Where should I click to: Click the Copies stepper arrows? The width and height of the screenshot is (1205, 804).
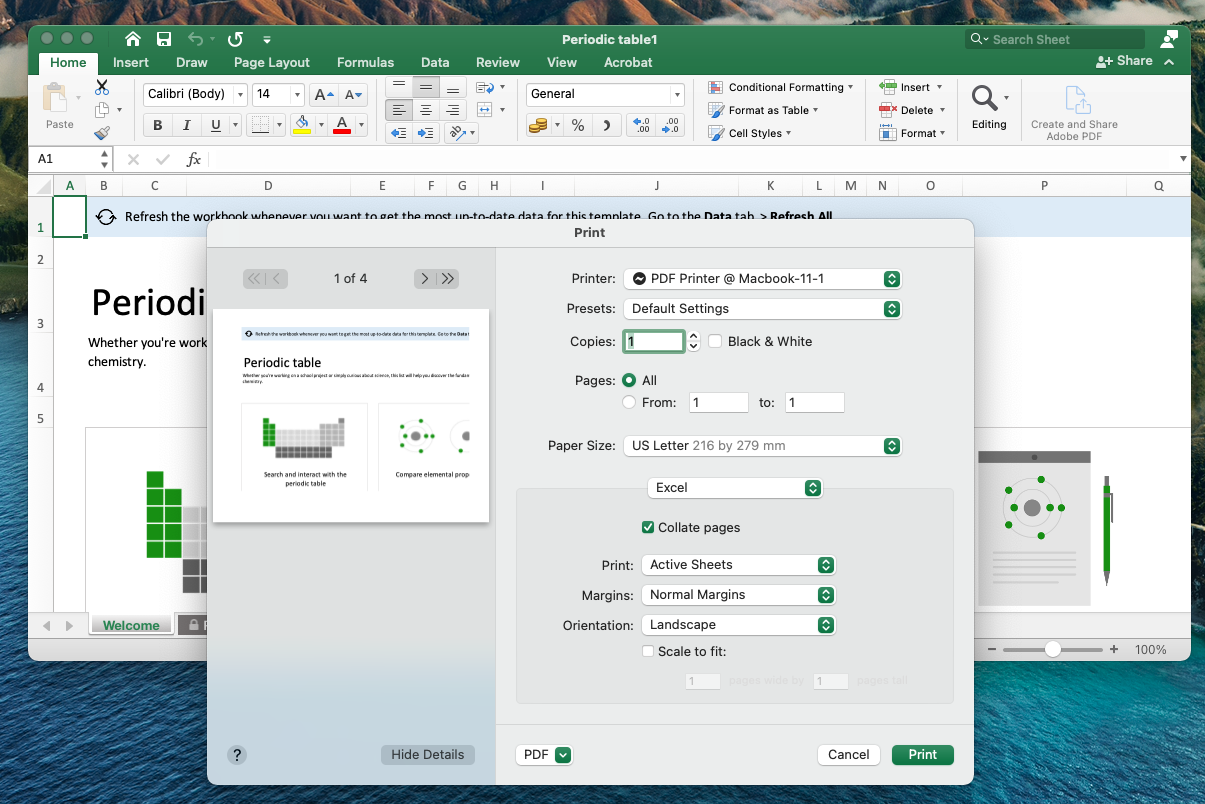point(694,341)
